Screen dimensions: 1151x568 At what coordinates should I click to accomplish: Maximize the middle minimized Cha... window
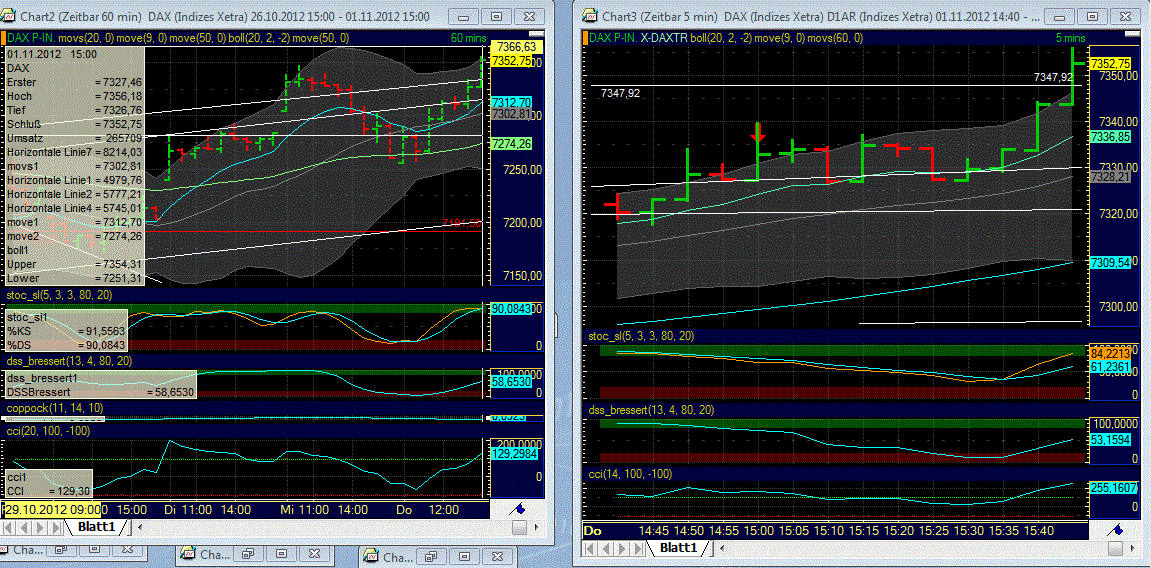(x=279, y=554)
